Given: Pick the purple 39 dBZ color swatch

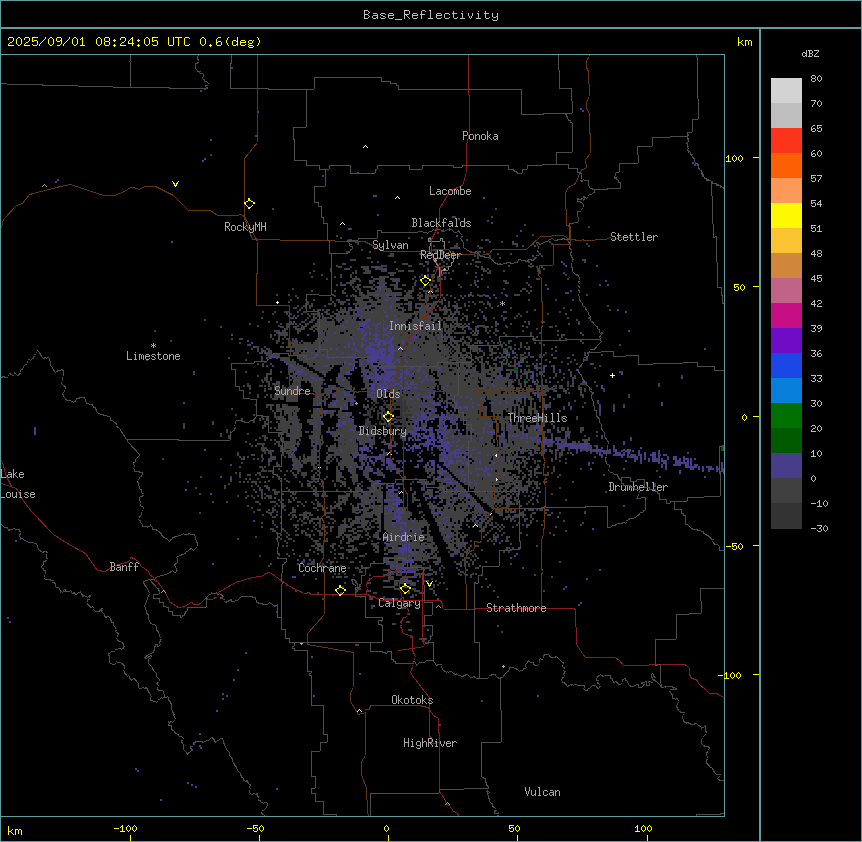Looking at the screenshot, I should (786, 340).
